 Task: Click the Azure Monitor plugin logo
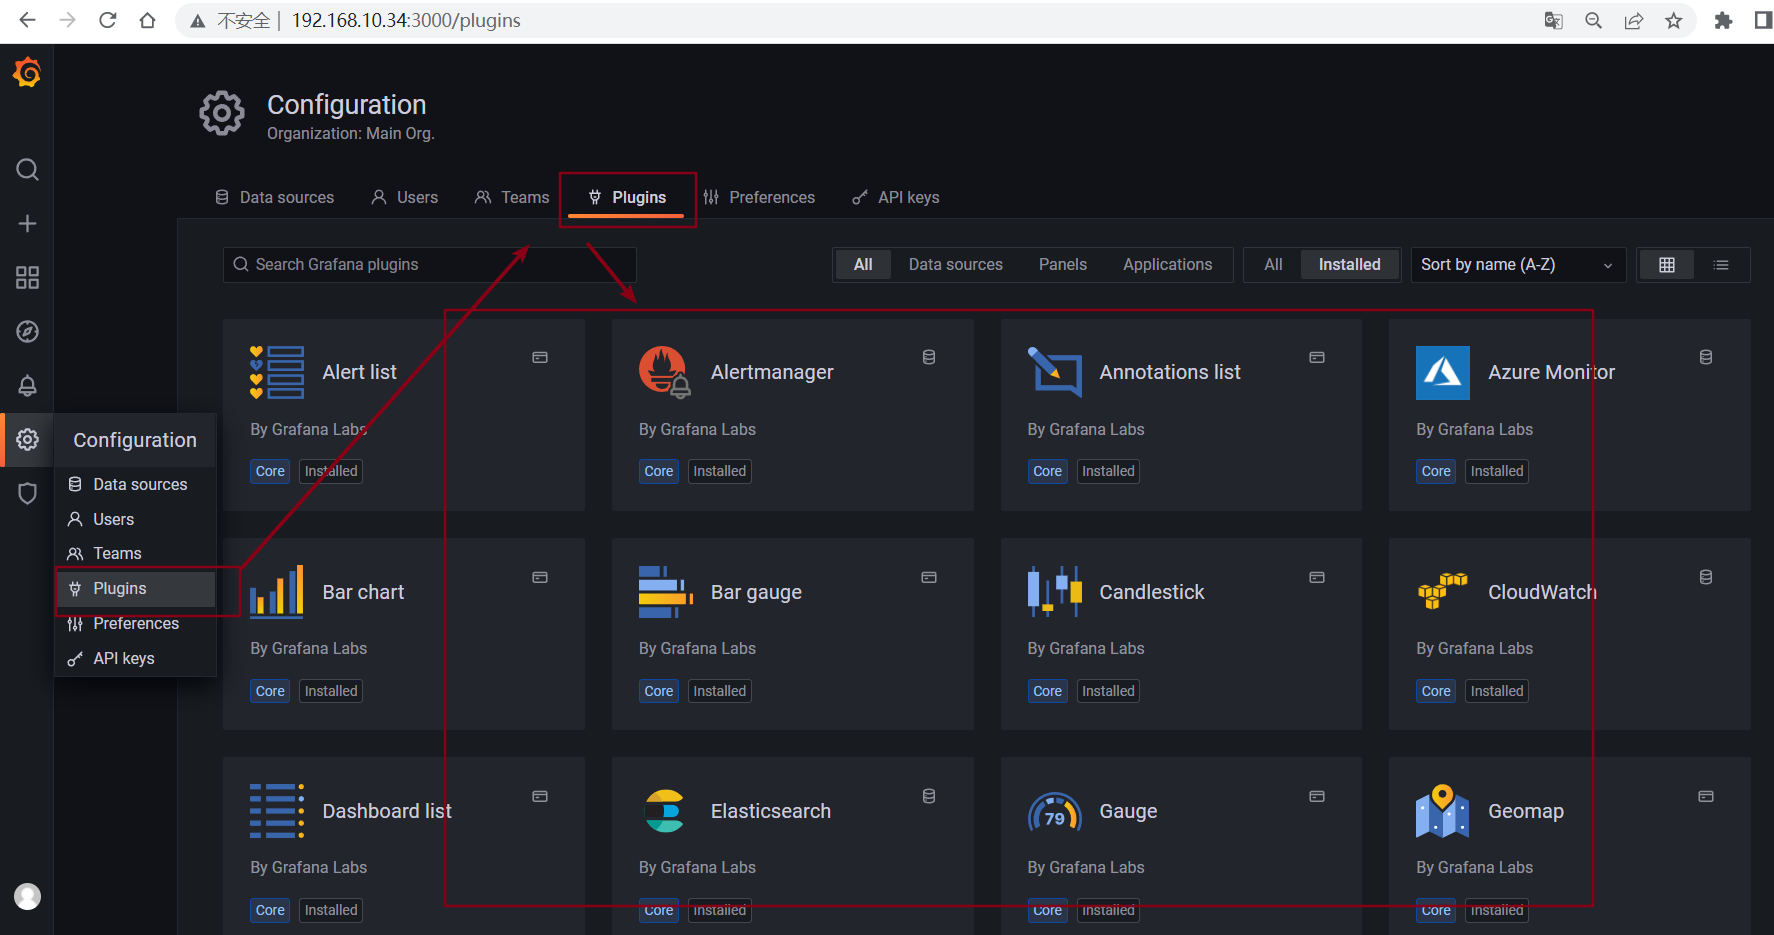click(x=1443, y=372)
